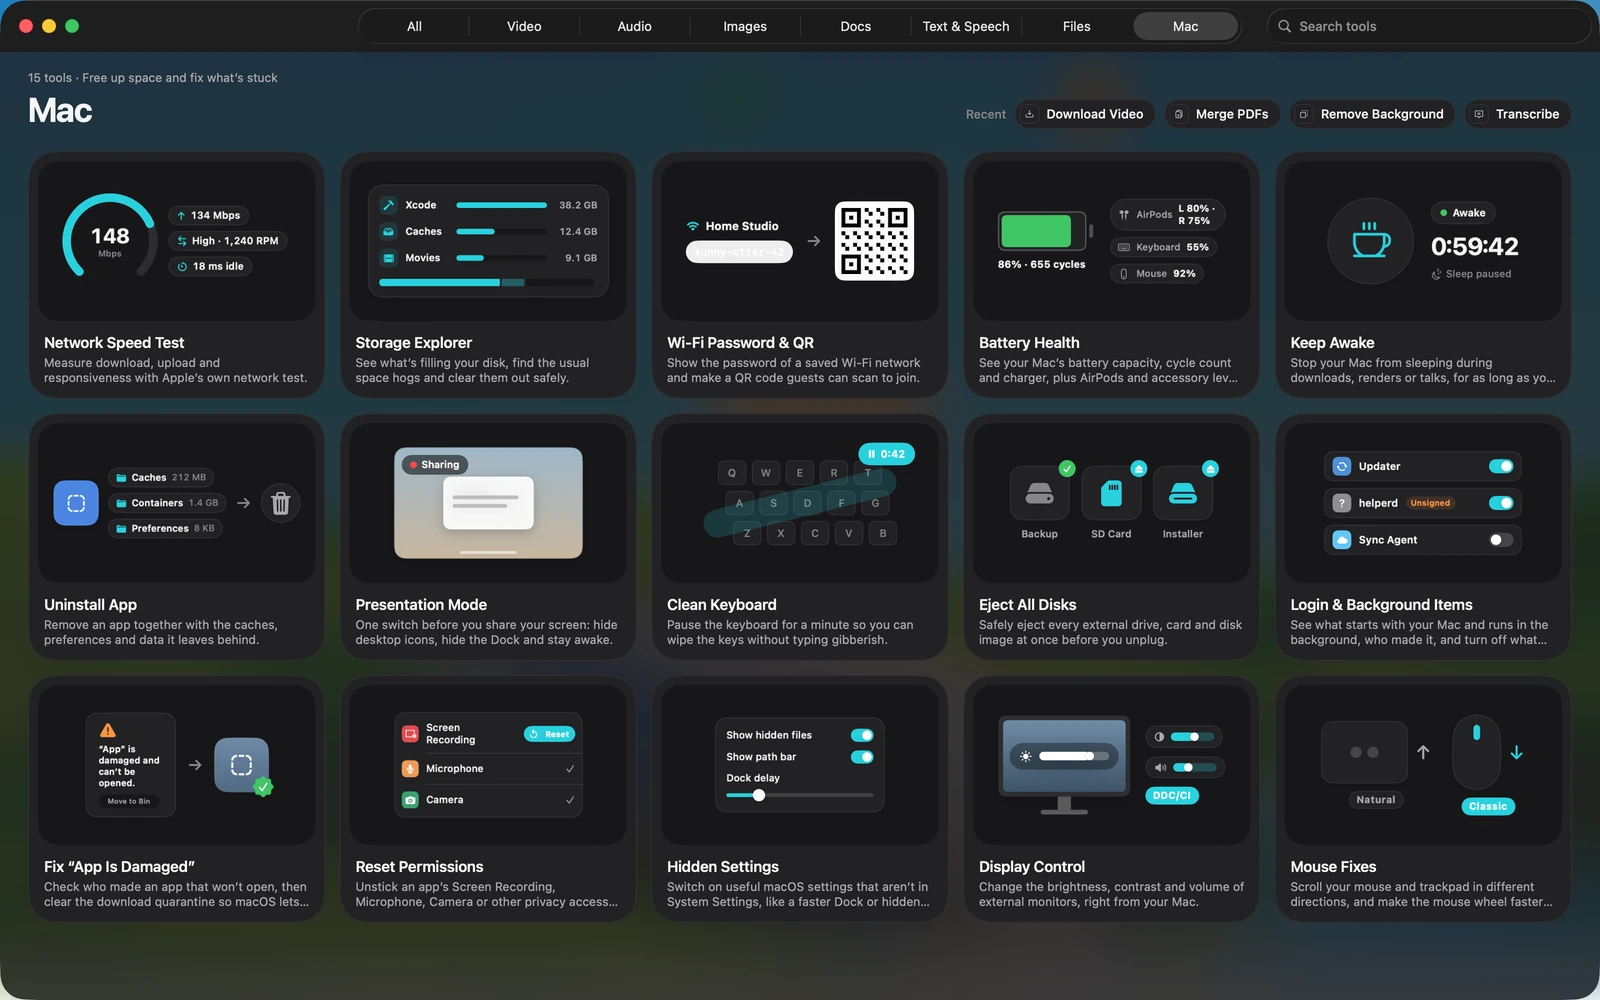Click the Backup drive icon in Eject All Disks

point(1039,493)
